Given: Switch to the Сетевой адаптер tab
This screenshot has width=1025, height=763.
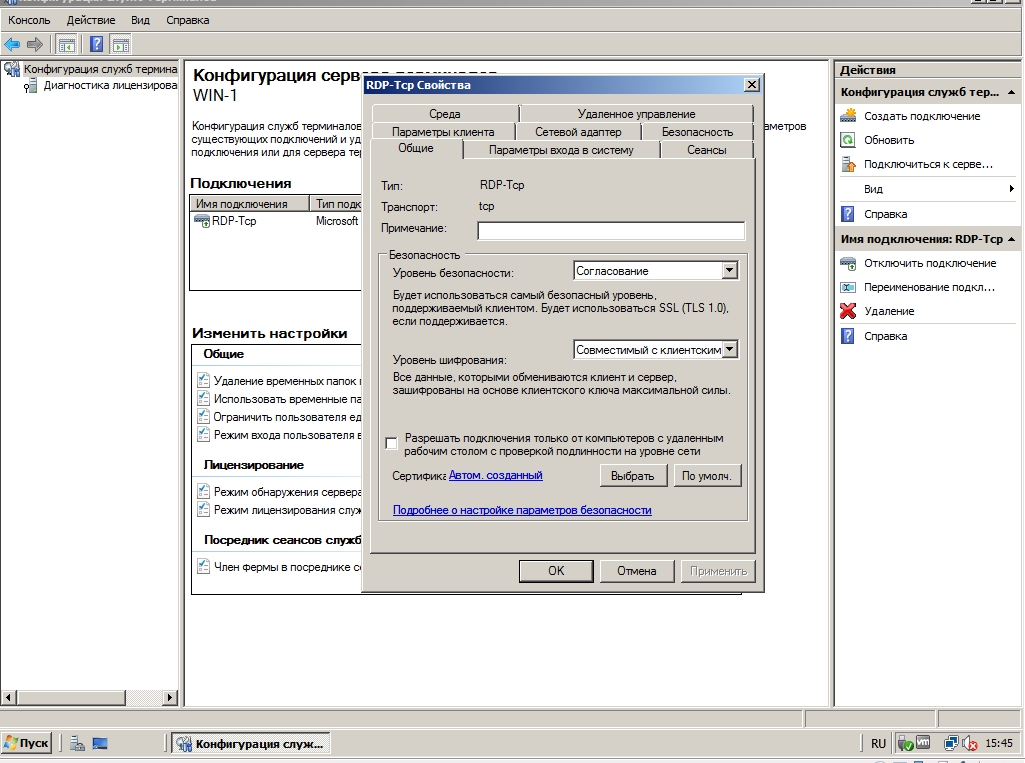Looking at the screenshot, I should coord(578,131).
